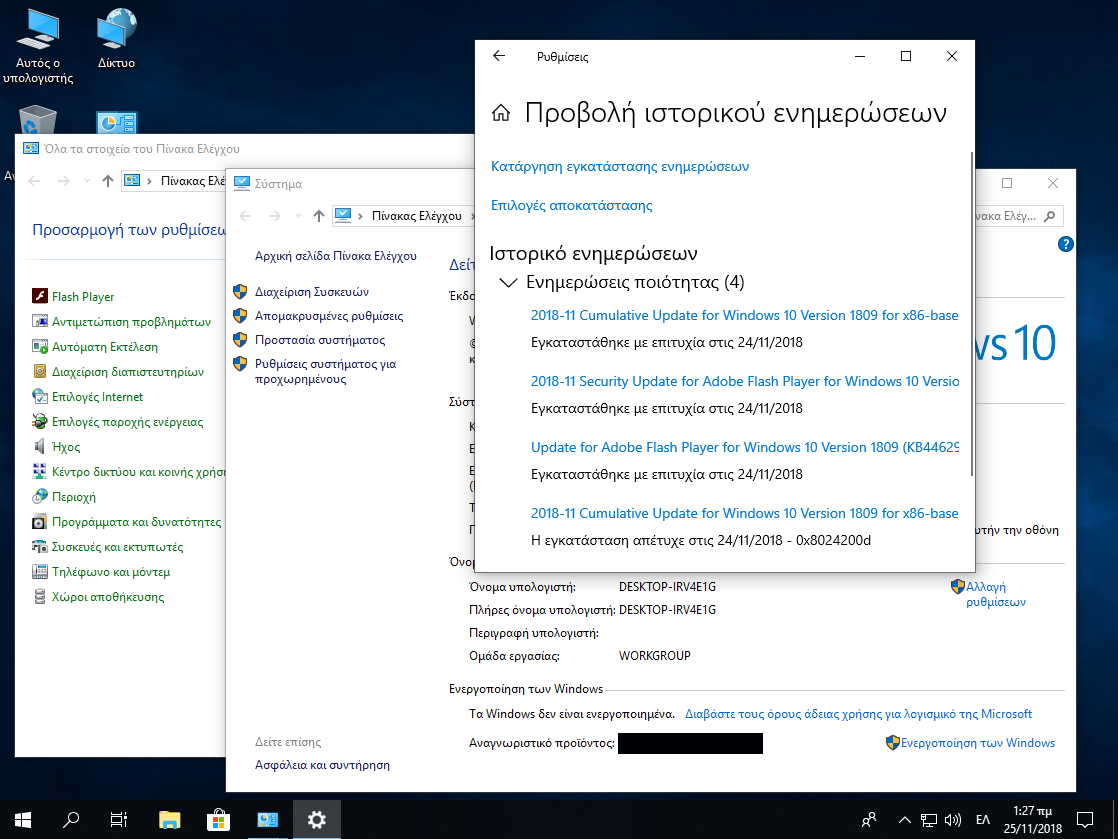Show hidden system tray icons chevron
1118x839 pixels.
(904, 820)
